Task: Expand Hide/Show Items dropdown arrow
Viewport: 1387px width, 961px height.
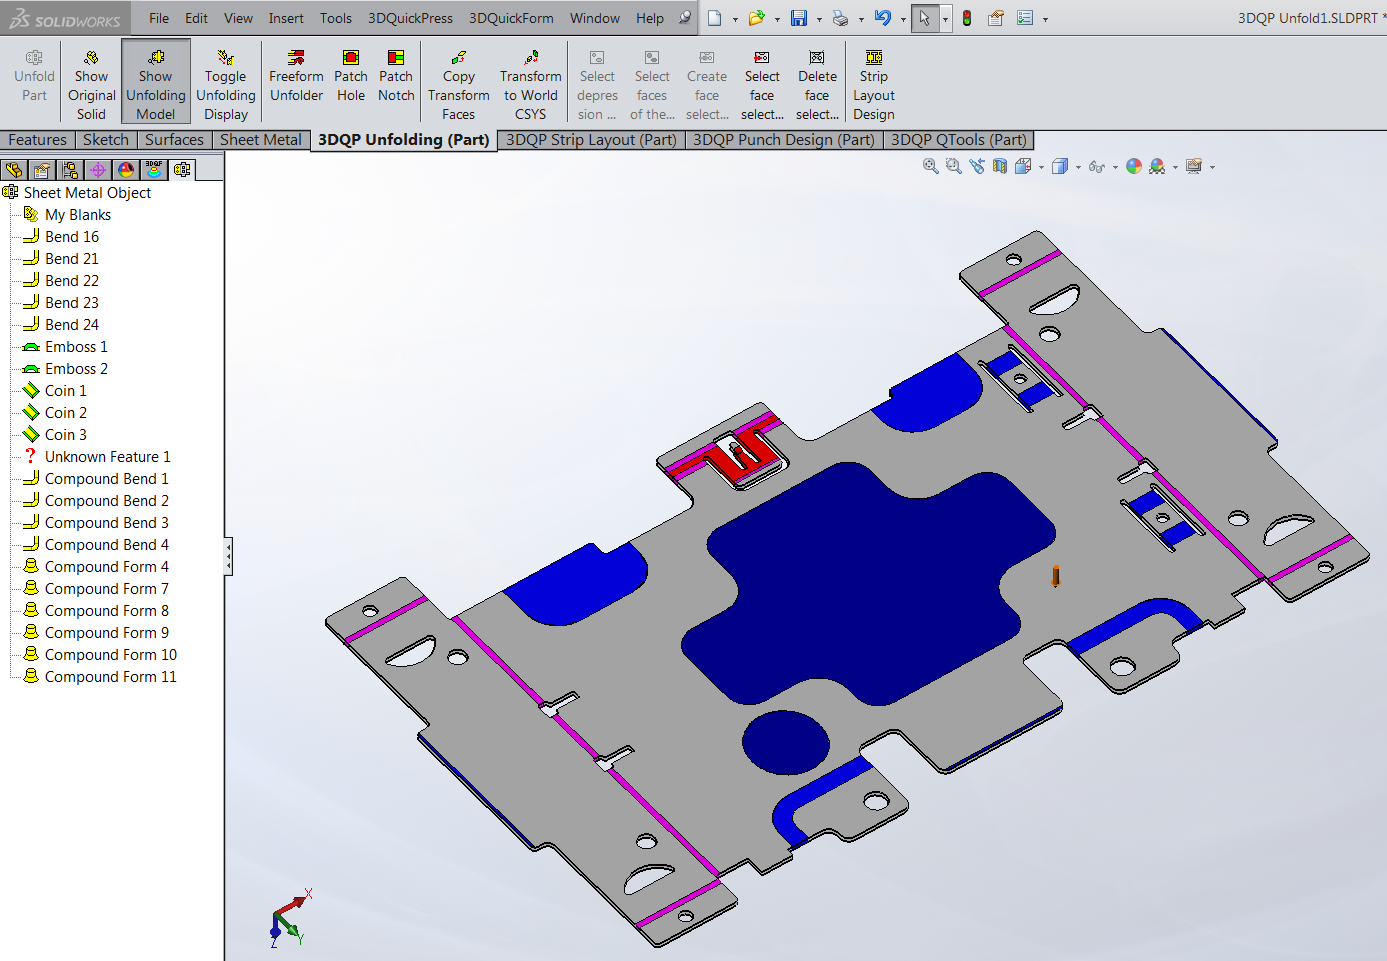Action: click(1115, 168)
